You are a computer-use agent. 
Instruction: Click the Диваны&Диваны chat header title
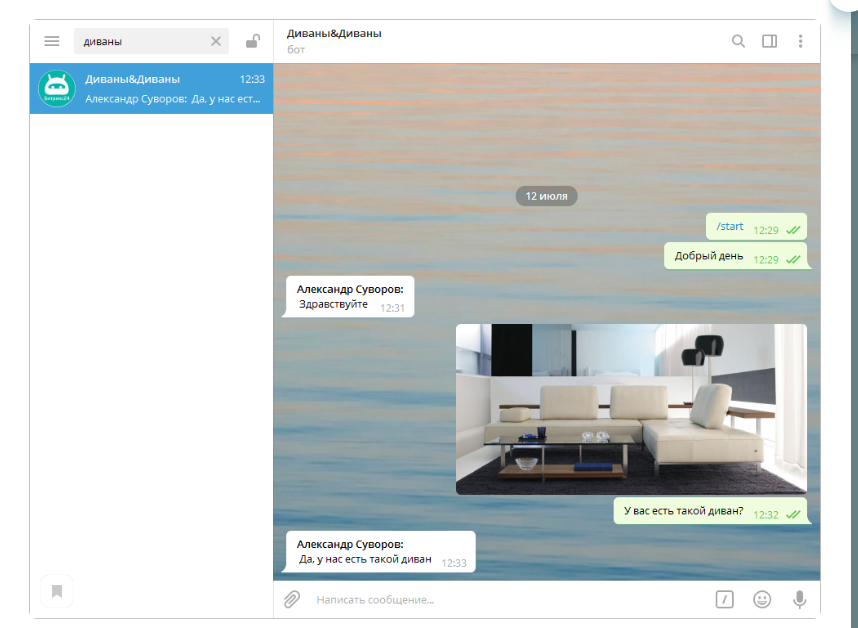pos(334,33)
